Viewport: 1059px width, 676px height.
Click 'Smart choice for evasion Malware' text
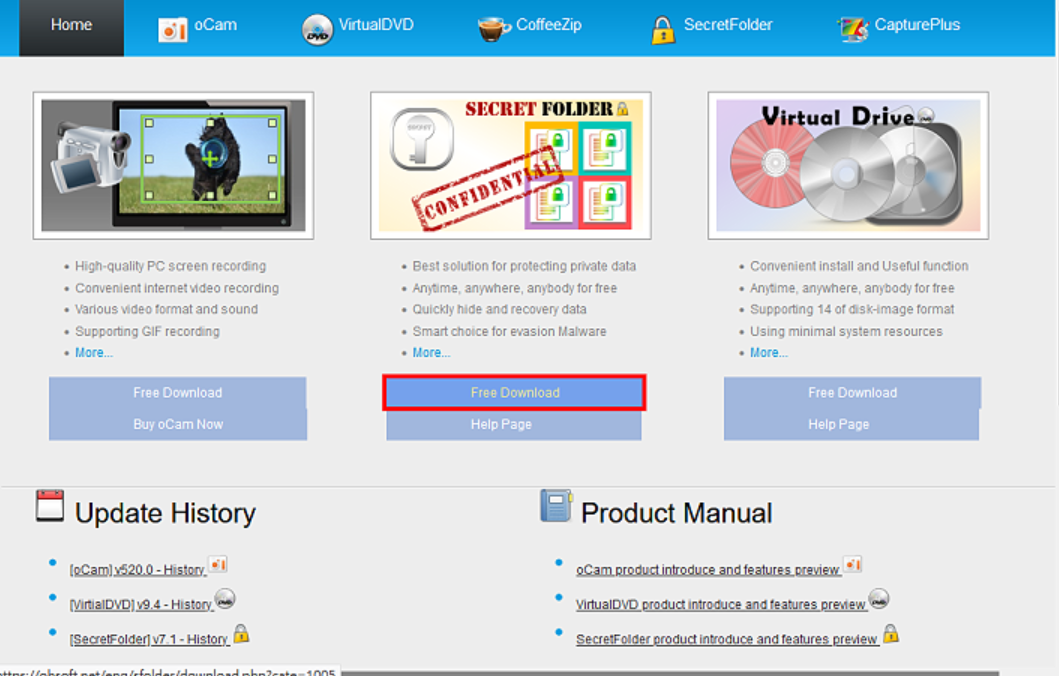click(509, 332)
